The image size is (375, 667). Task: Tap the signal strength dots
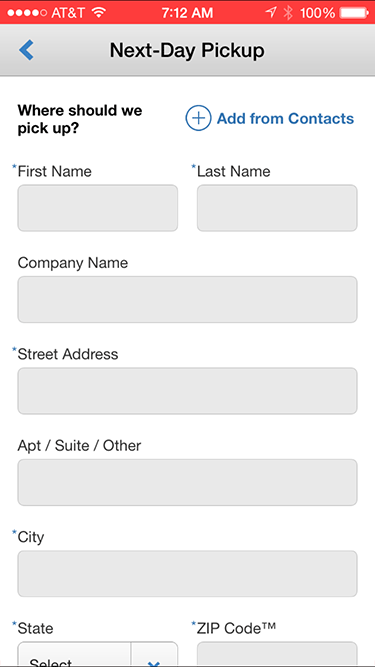click(27, 13)
